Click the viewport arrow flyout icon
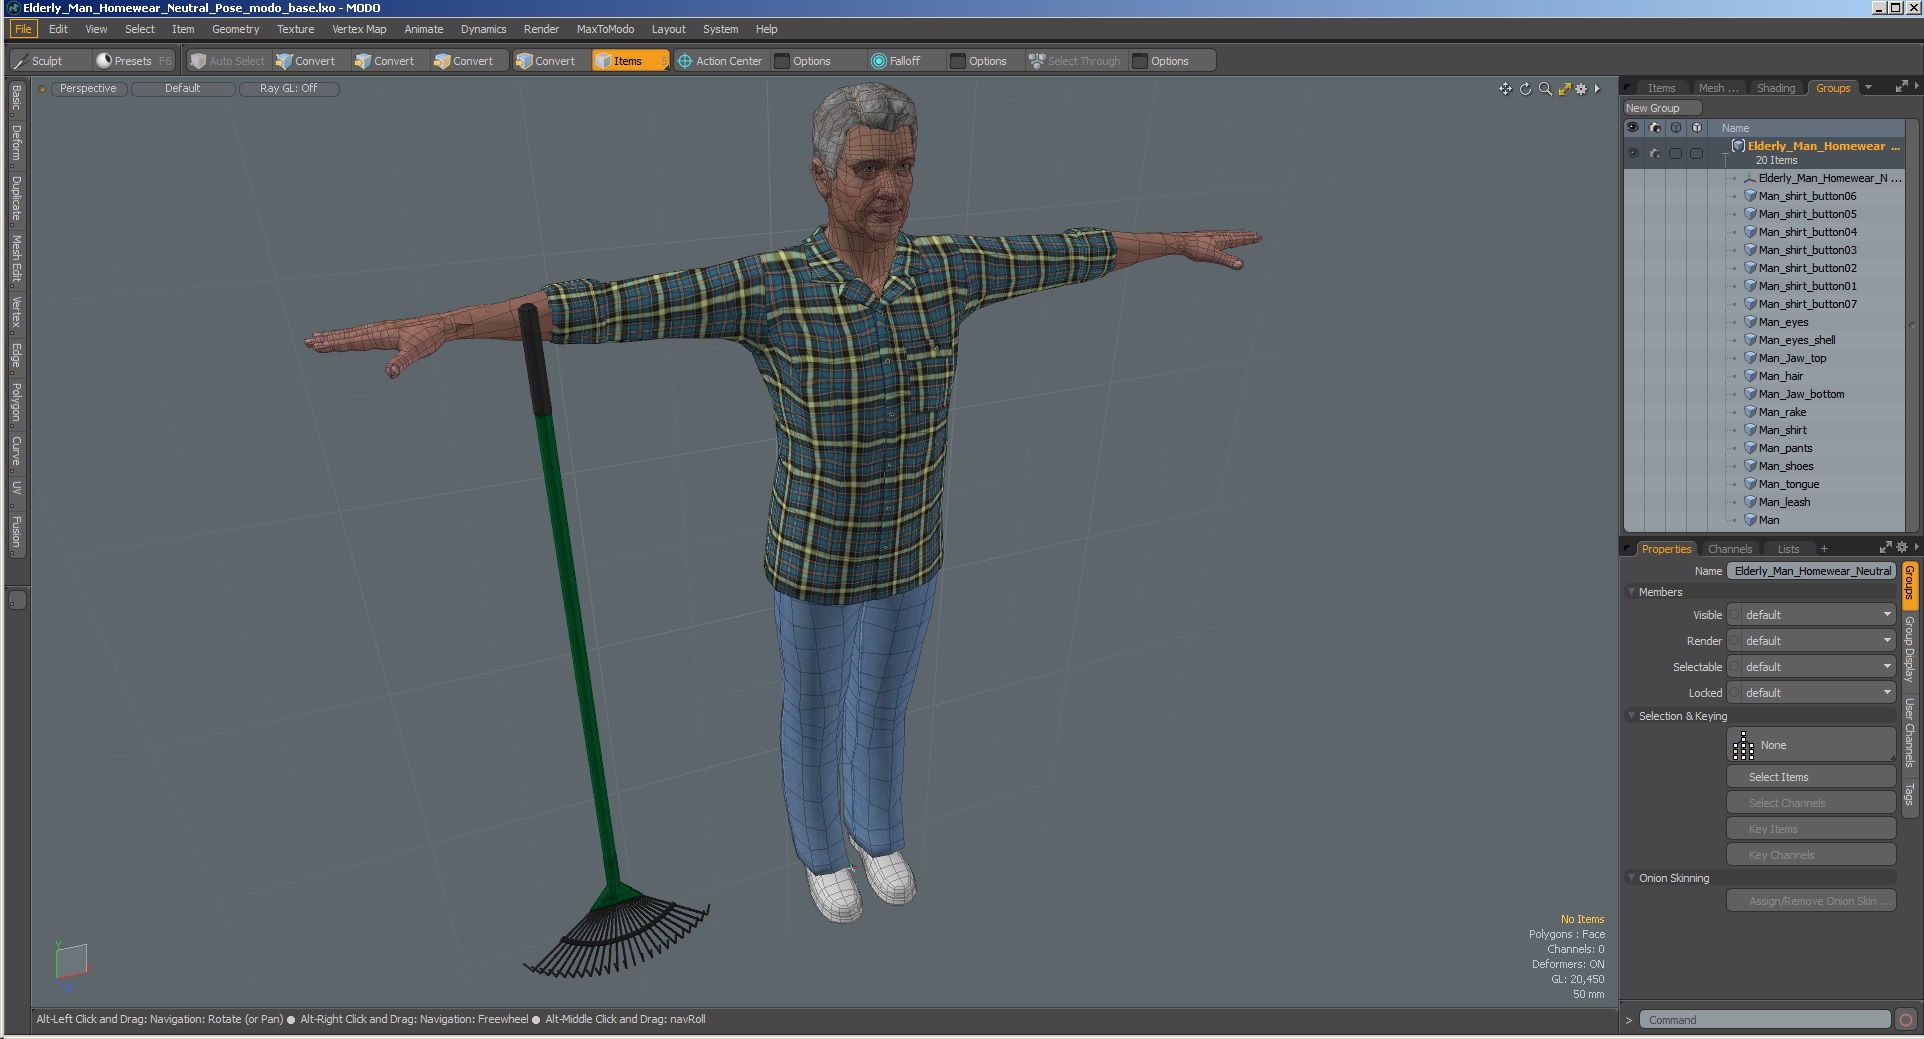The height and width of the screenshot is (1039, 1924). (1597, 89)
